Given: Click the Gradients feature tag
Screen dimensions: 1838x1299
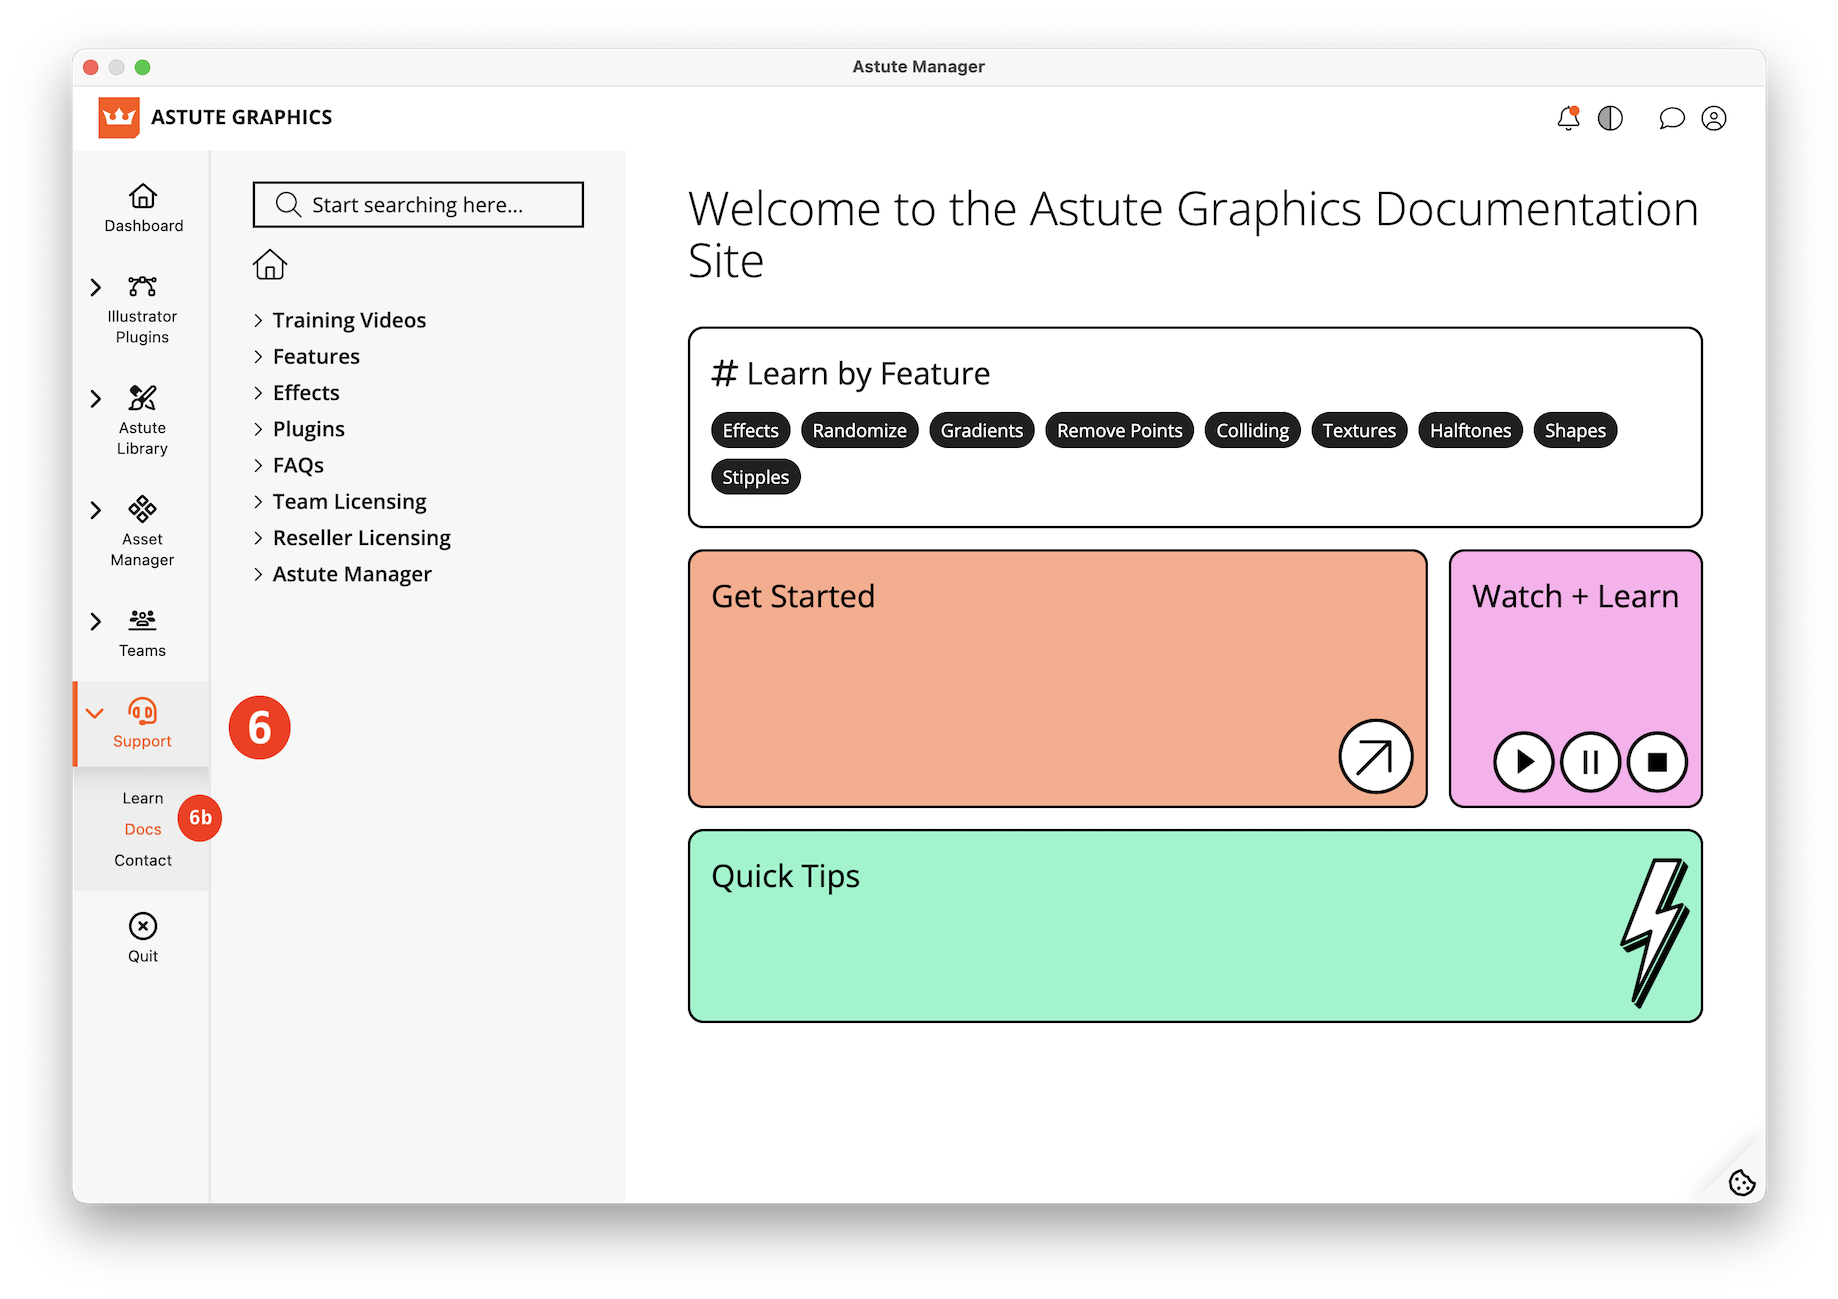Looking at the screenshot, I should click(981, 430).
